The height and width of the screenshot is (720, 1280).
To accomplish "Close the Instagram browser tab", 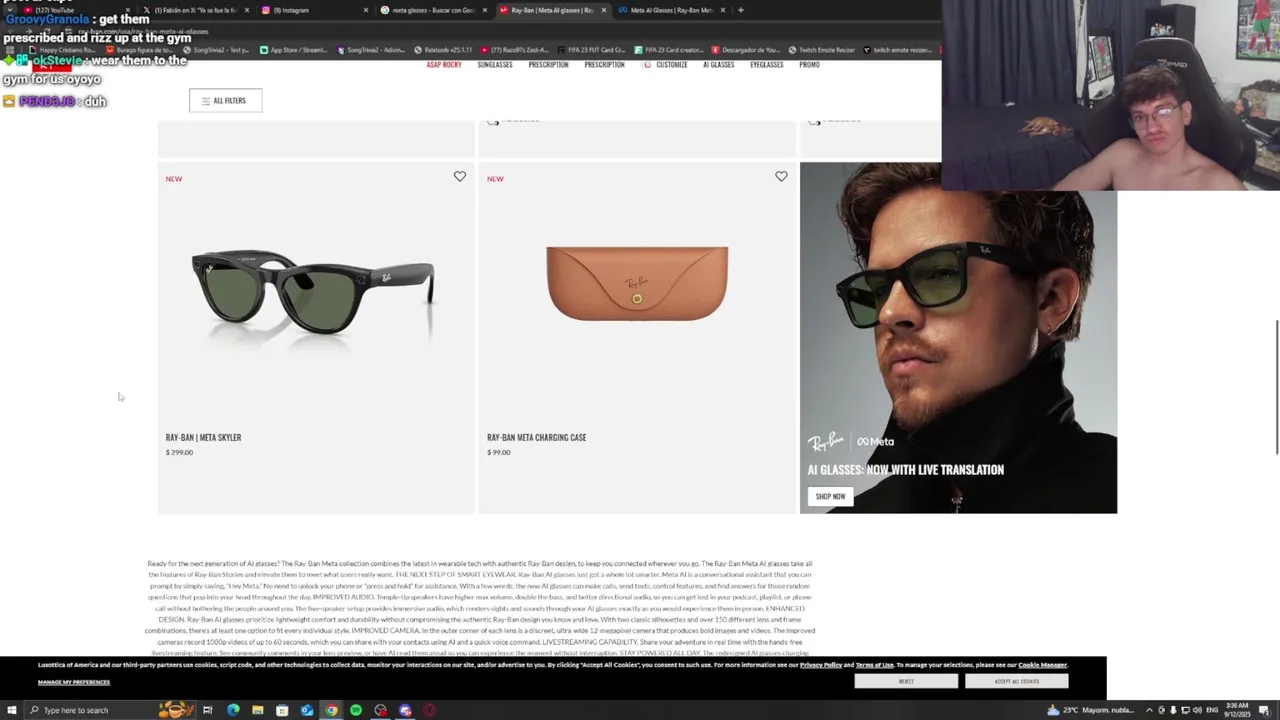I will [365, 10].
